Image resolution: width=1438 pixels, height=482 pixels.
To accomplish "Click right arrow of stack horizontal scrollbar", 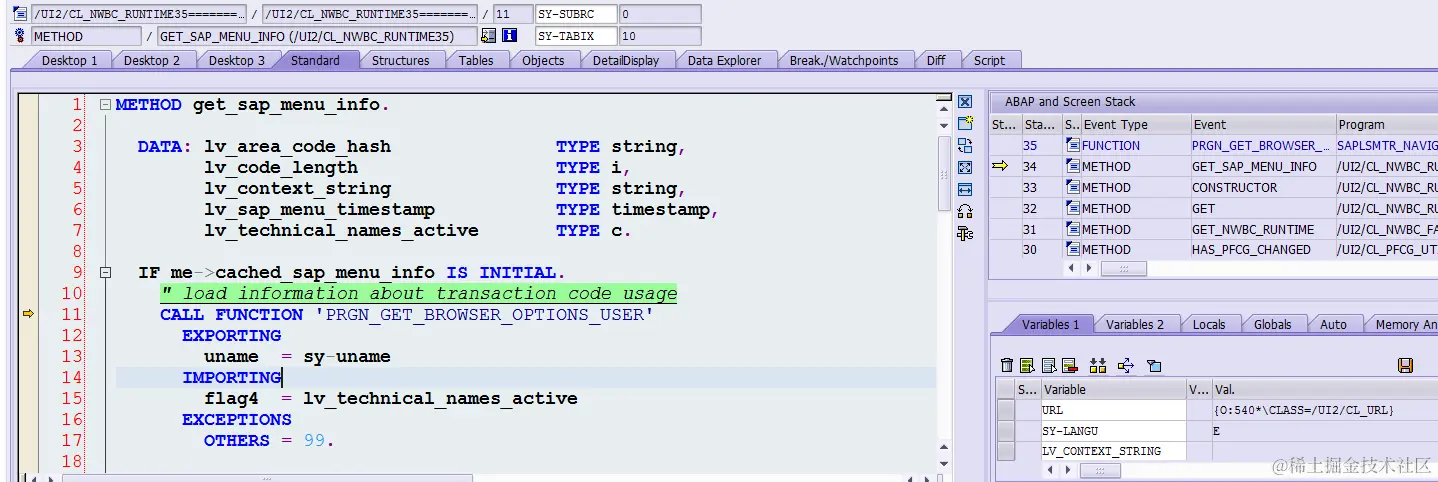I will pos(1090,269).
